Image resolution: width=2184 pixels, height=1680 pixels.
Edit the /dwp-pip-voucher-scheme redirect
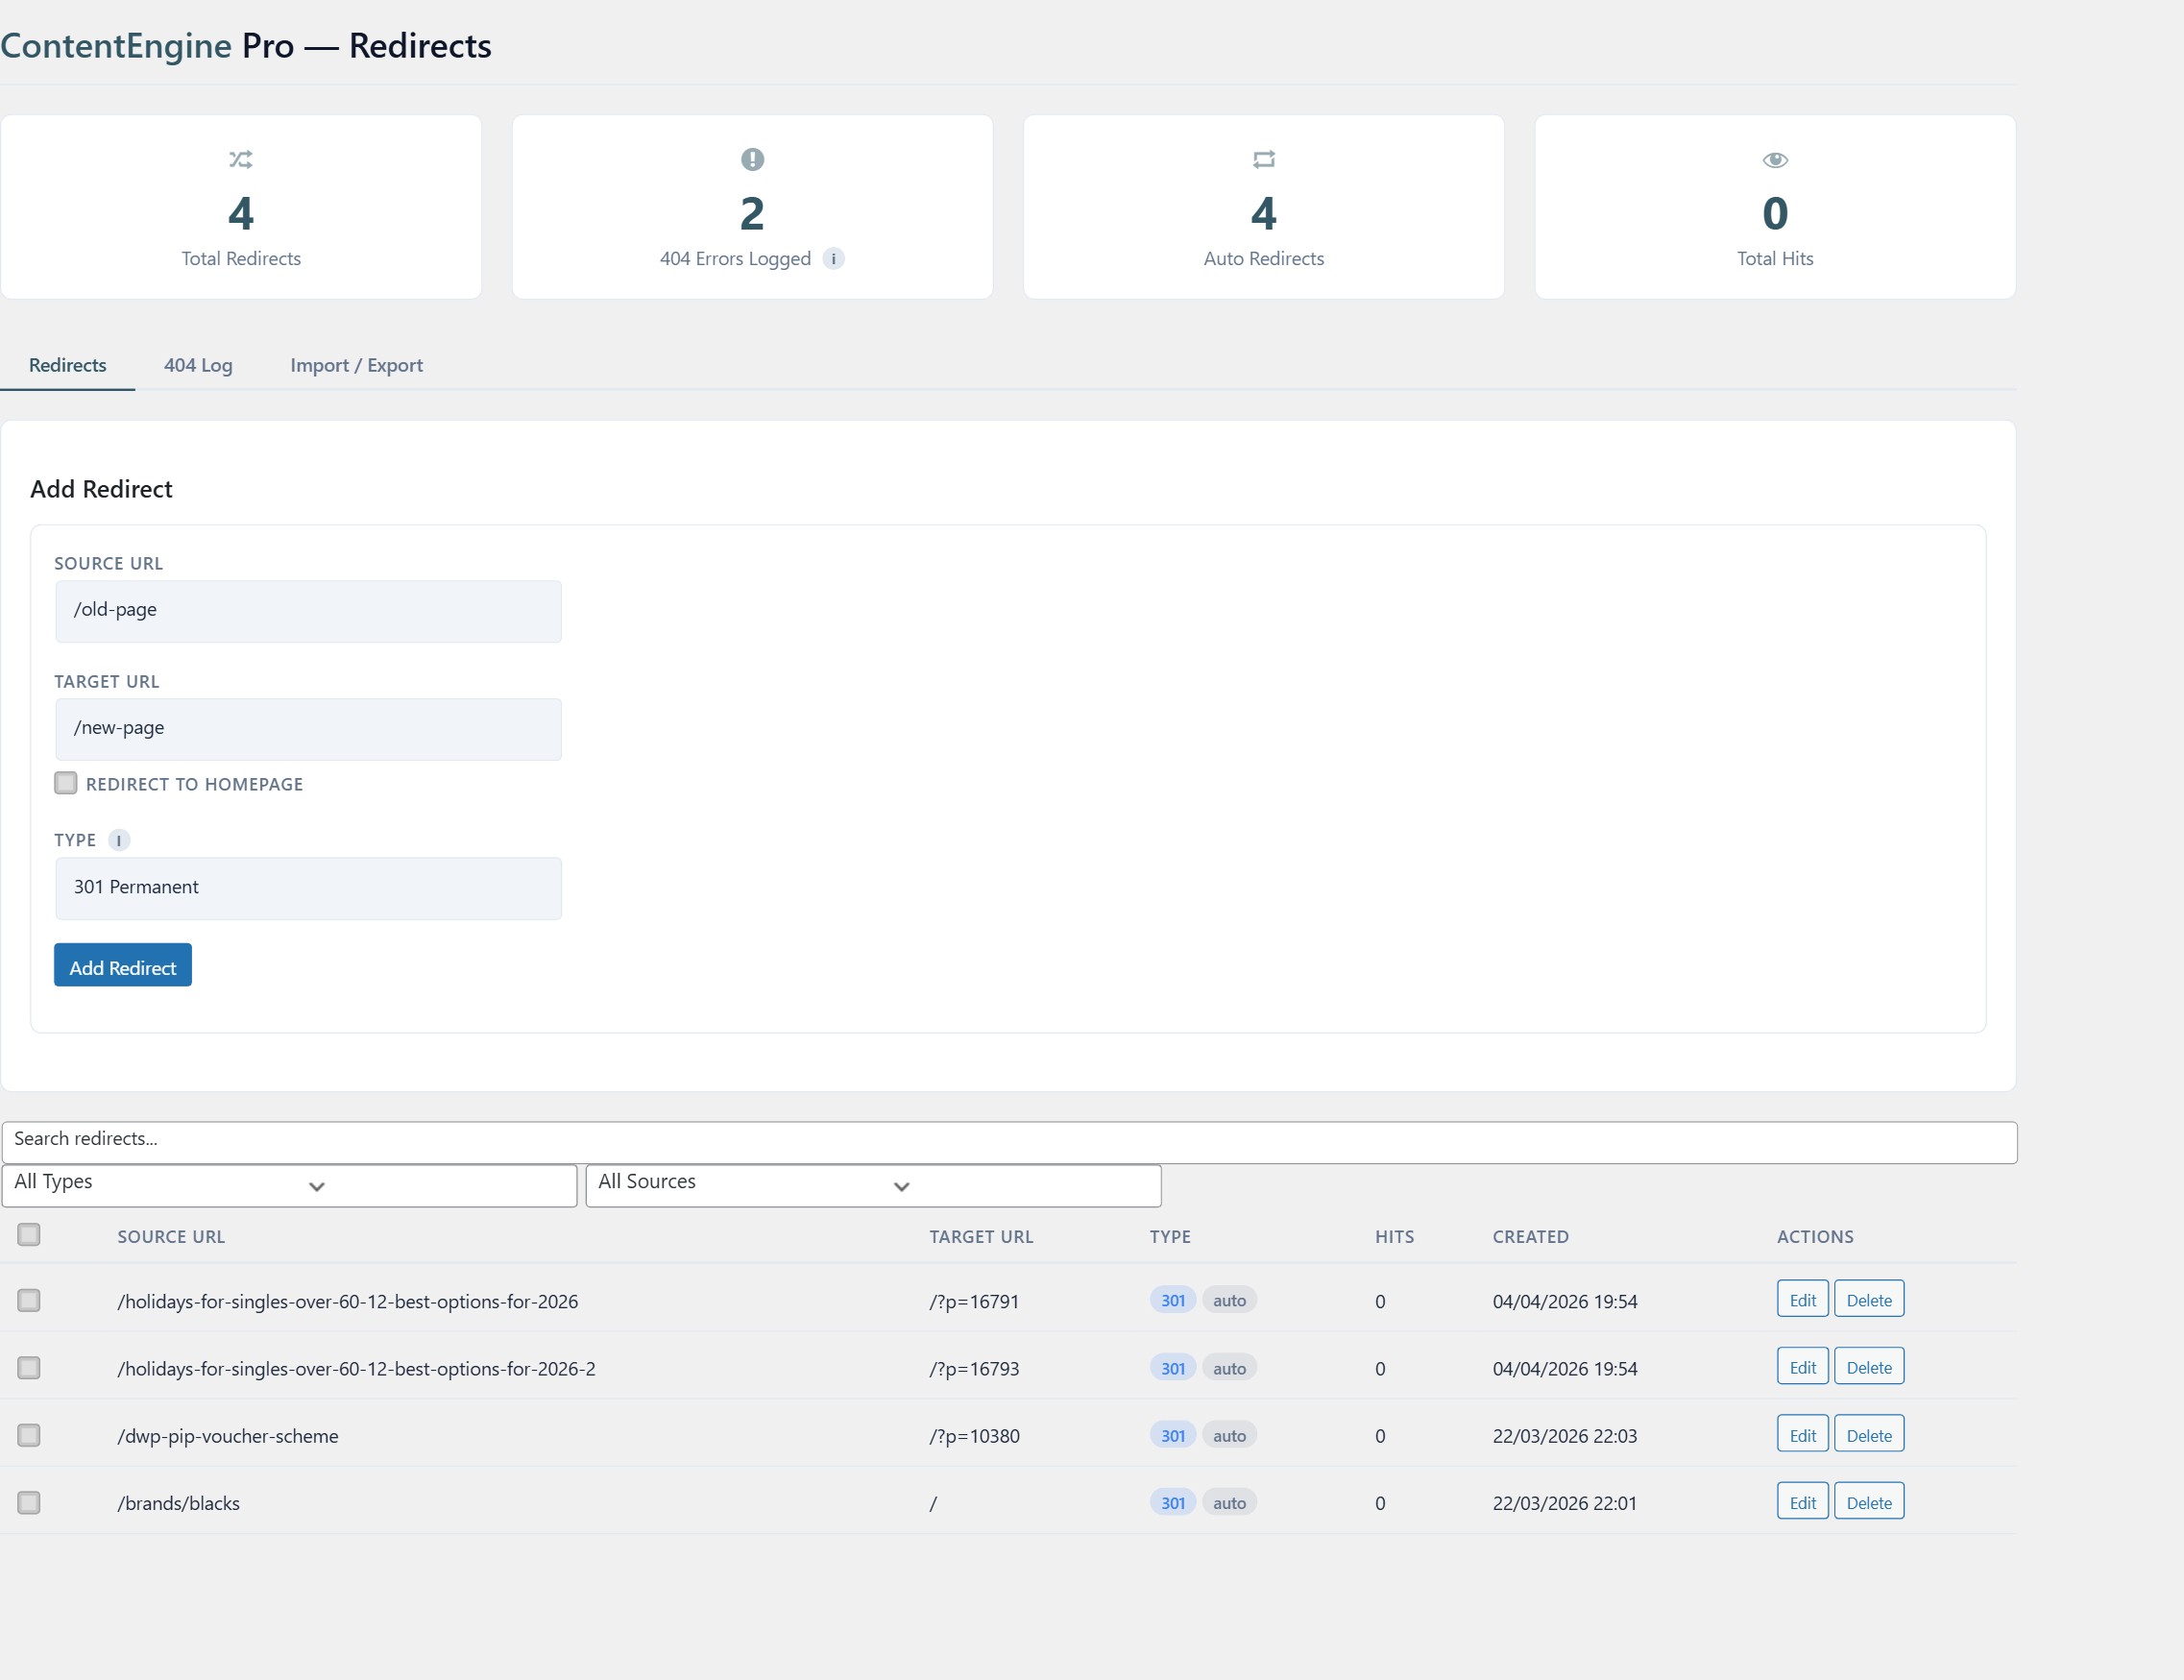[1801, 1434]
